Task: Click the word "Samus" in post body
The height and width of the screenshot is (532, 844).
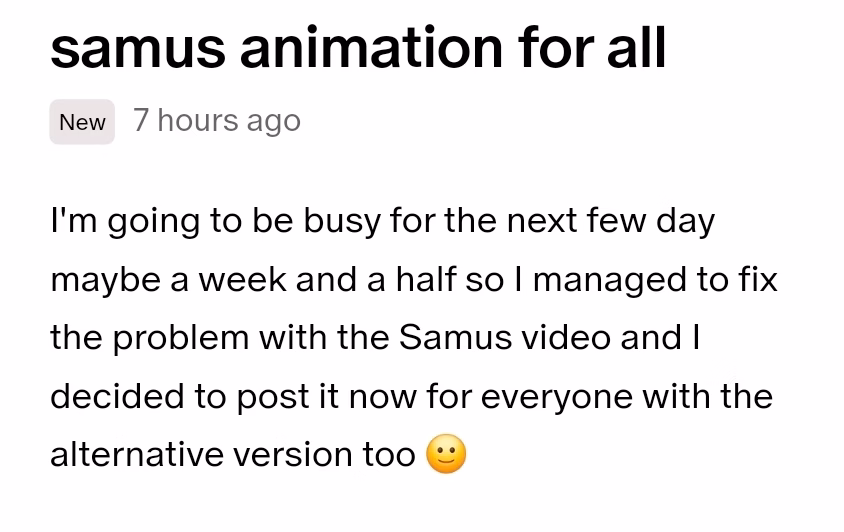Action: 455,338
